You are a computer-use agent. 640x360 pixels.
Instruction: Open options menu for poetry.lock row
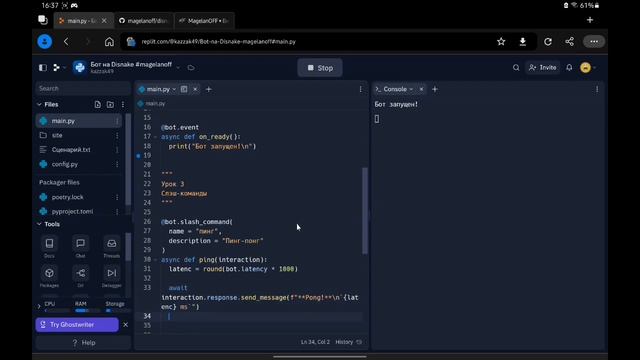point(117,197)
